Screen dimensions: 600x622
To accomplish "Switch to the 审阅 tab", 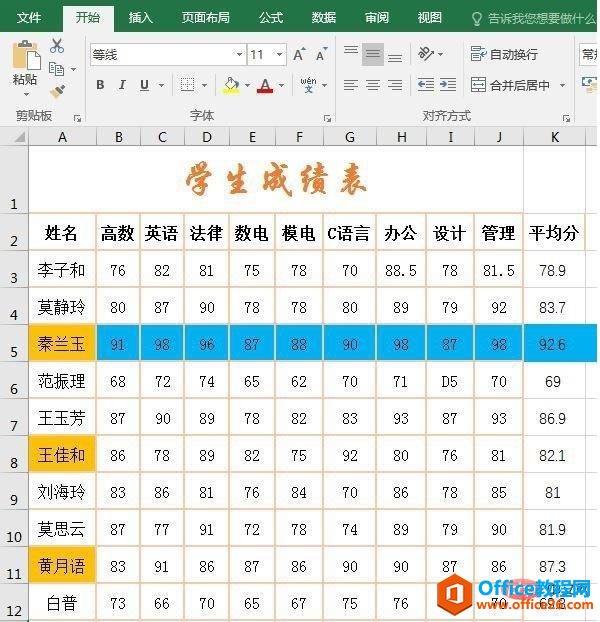I will (377, 17).
